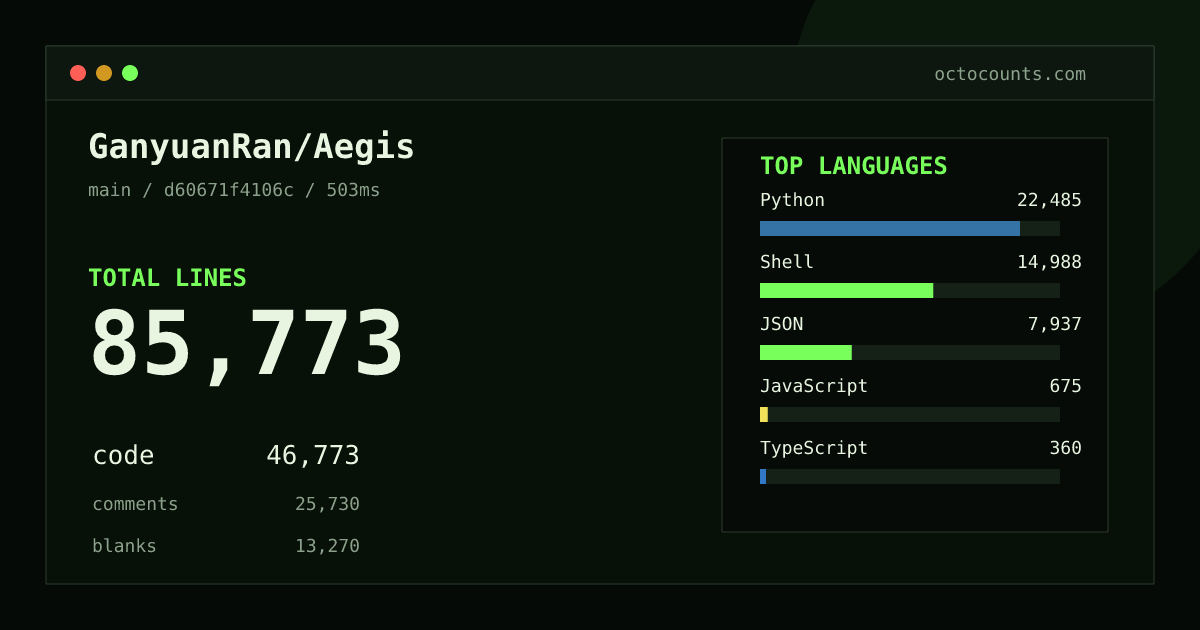Click the blanks label
This screenshot has width=1200, height=630.
(124, 546)
